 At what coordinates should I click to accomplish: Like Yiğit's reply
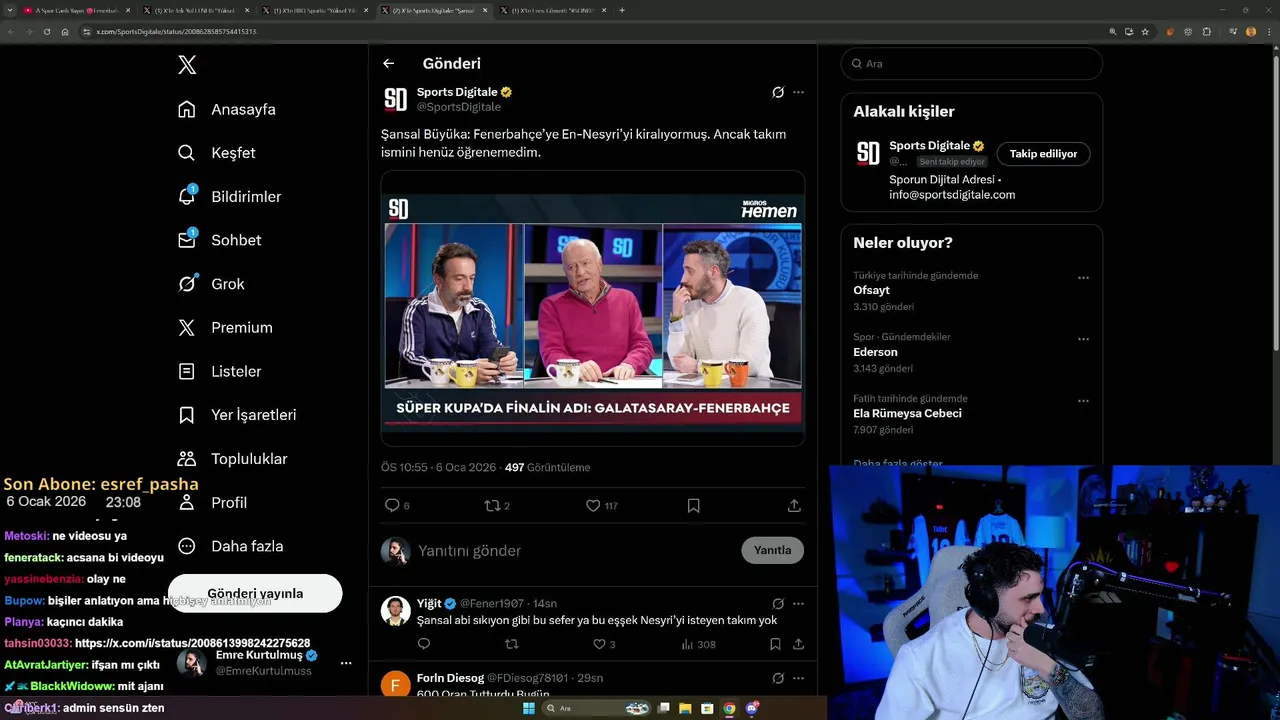(599, 645)
